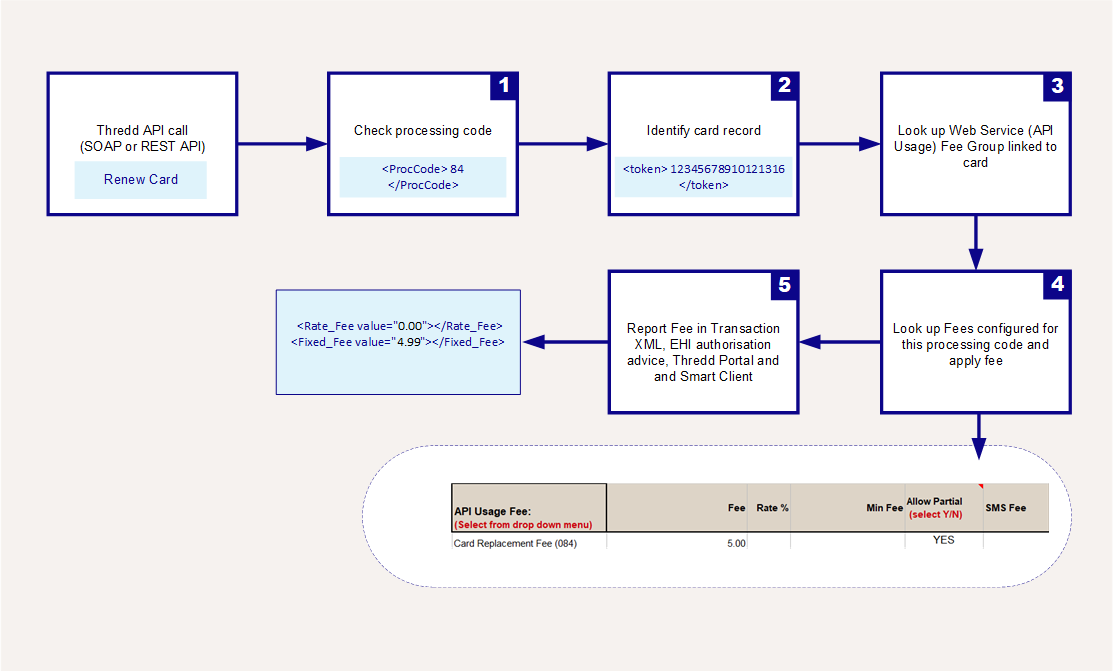Screen dimensions: 1113x671
Task: Click 'Report Fee in Transaction XML' text
Action: coord(703,337)
